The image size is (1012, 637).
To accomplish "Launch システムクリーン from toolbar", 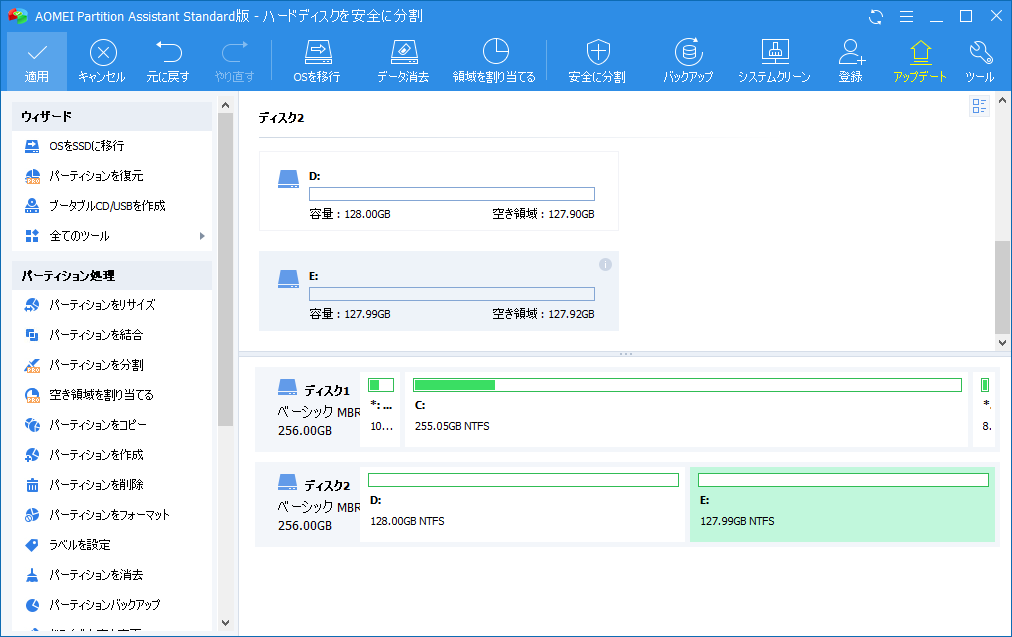I will pyautogui.click(x=774, y=61).
